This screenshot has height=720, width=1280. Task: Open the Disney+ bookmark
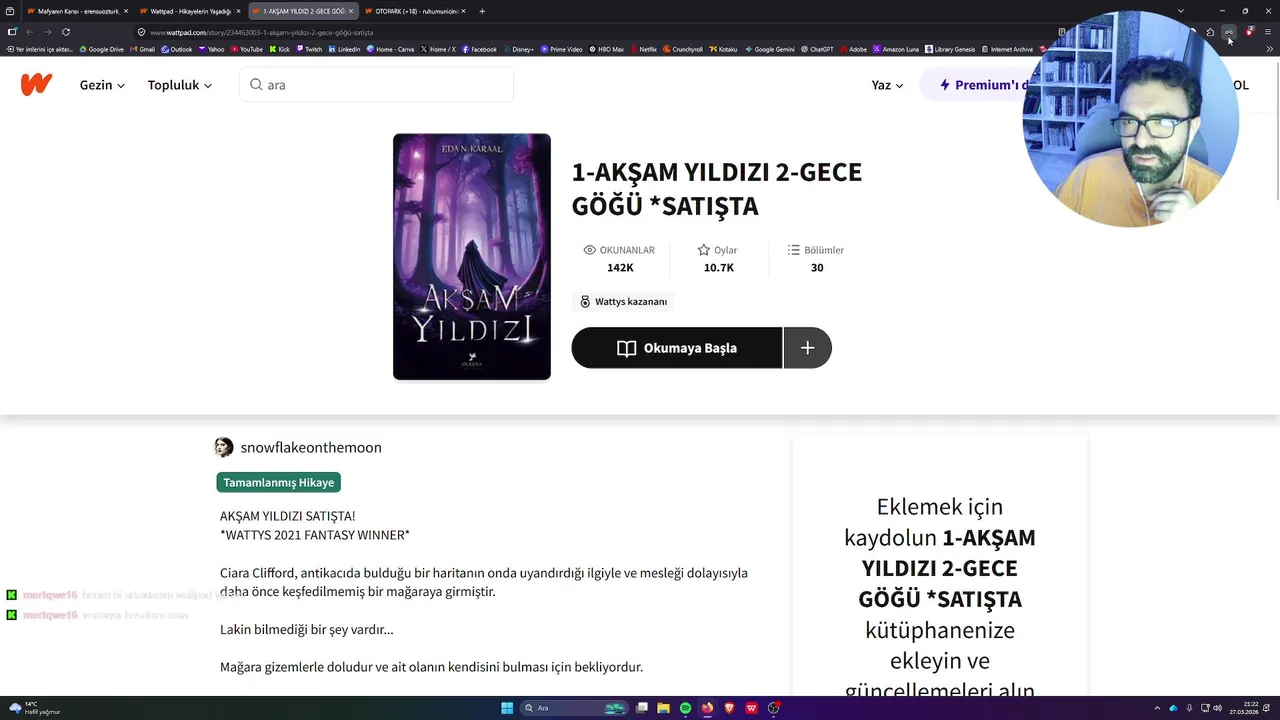(x=519, y=49)
